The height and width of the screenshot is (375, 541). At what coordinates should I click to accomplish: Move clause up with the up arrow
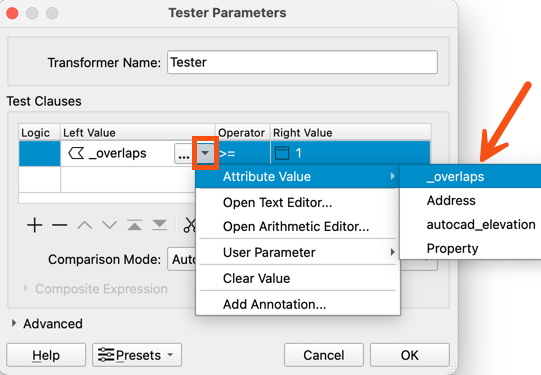85,226
